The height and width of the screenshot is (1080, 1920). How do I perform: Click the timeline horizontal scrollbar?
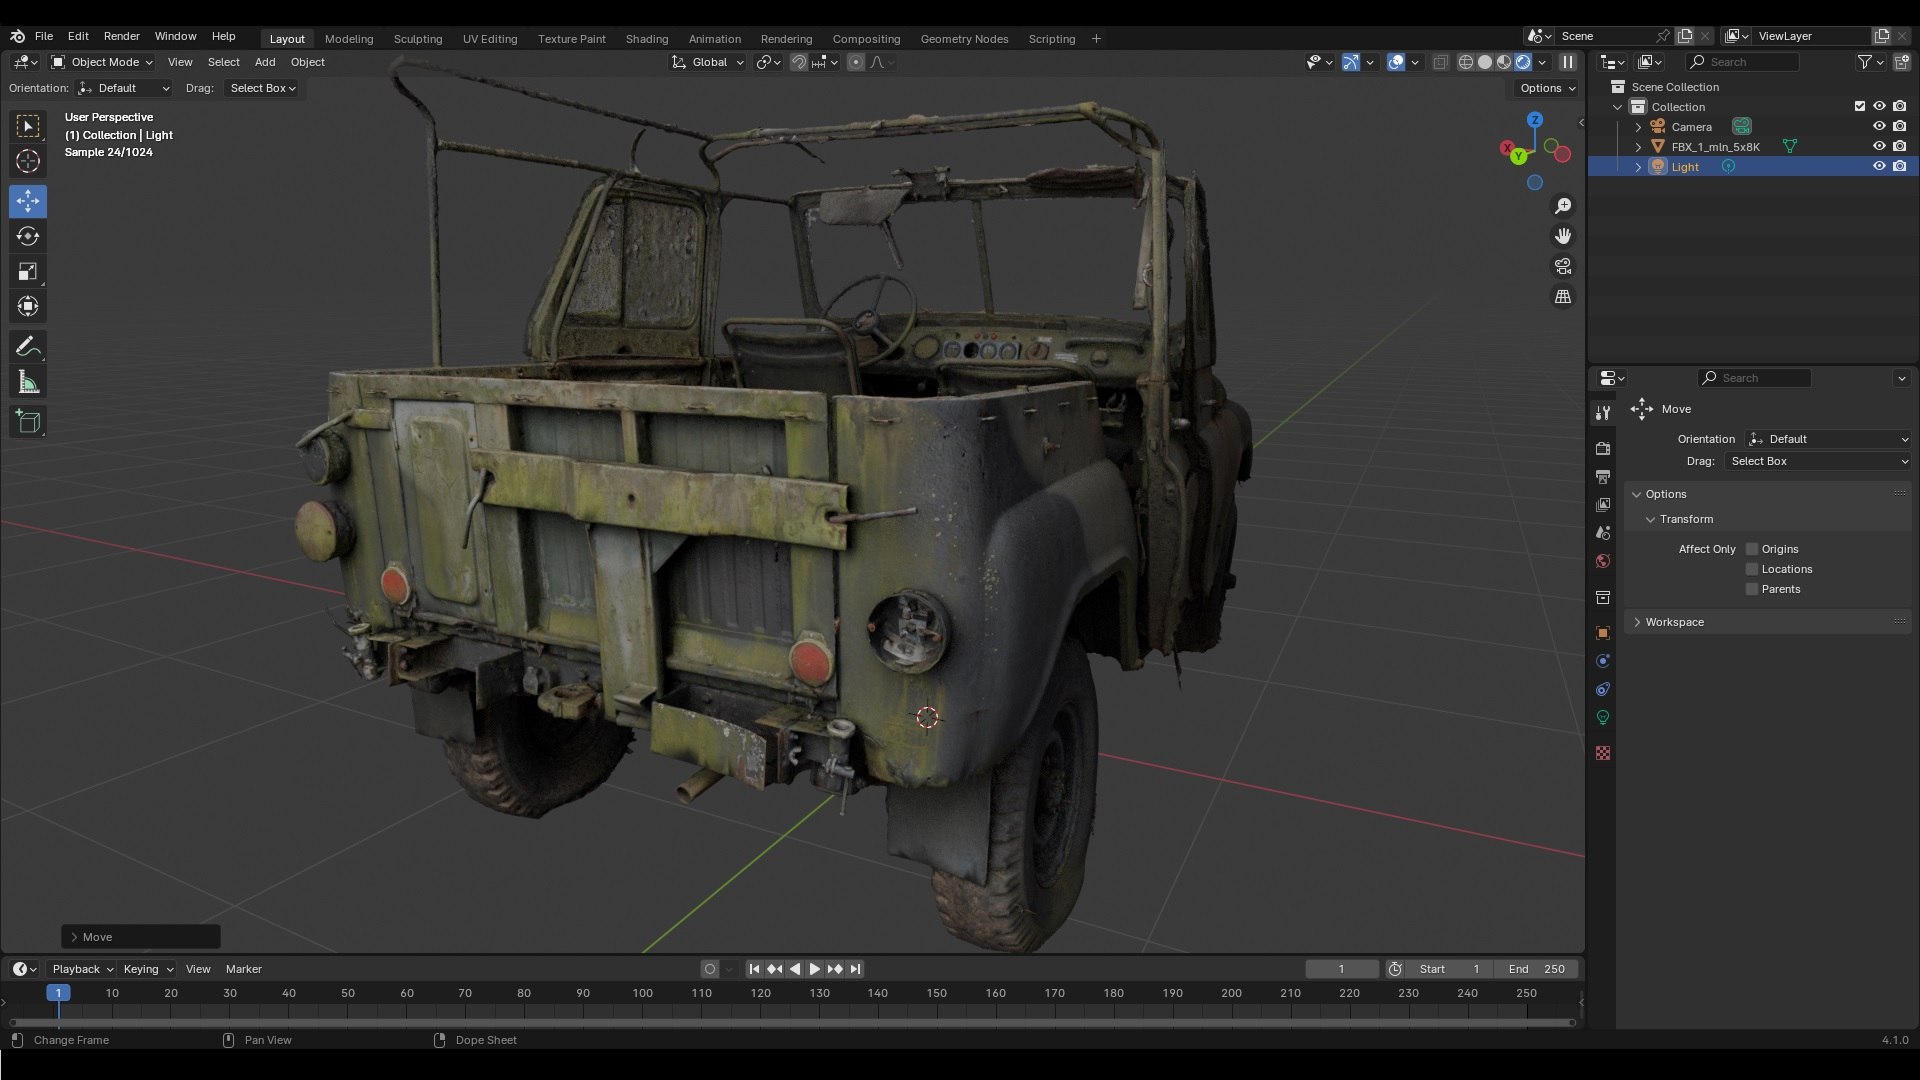(792, 1022)
